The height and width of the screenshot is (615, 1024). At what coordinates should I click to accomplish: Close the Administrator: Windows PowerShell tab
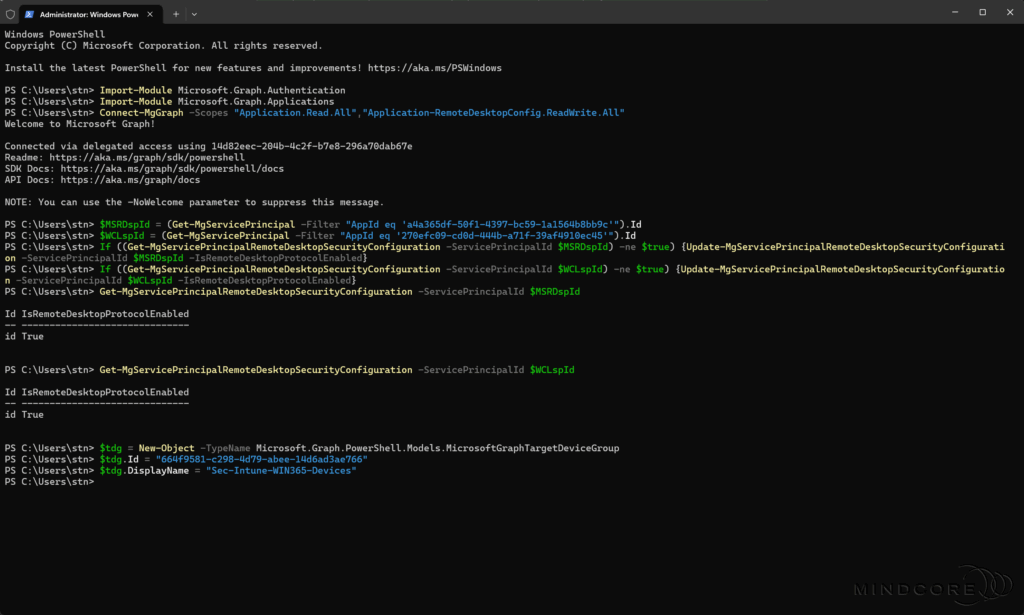pyautogui.click(x=150, y=14)
